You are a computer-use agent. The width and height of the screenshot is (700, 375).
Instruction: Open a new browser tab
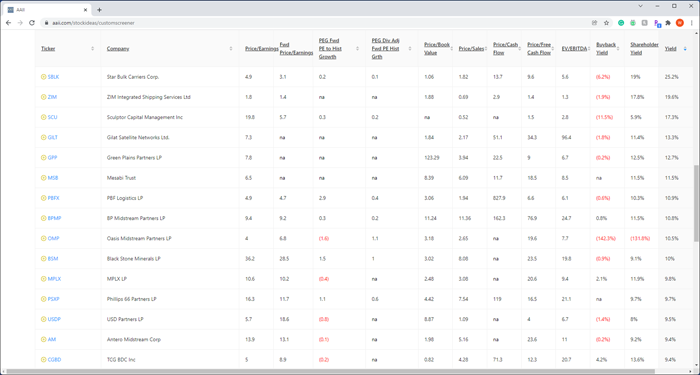[99, 10]
